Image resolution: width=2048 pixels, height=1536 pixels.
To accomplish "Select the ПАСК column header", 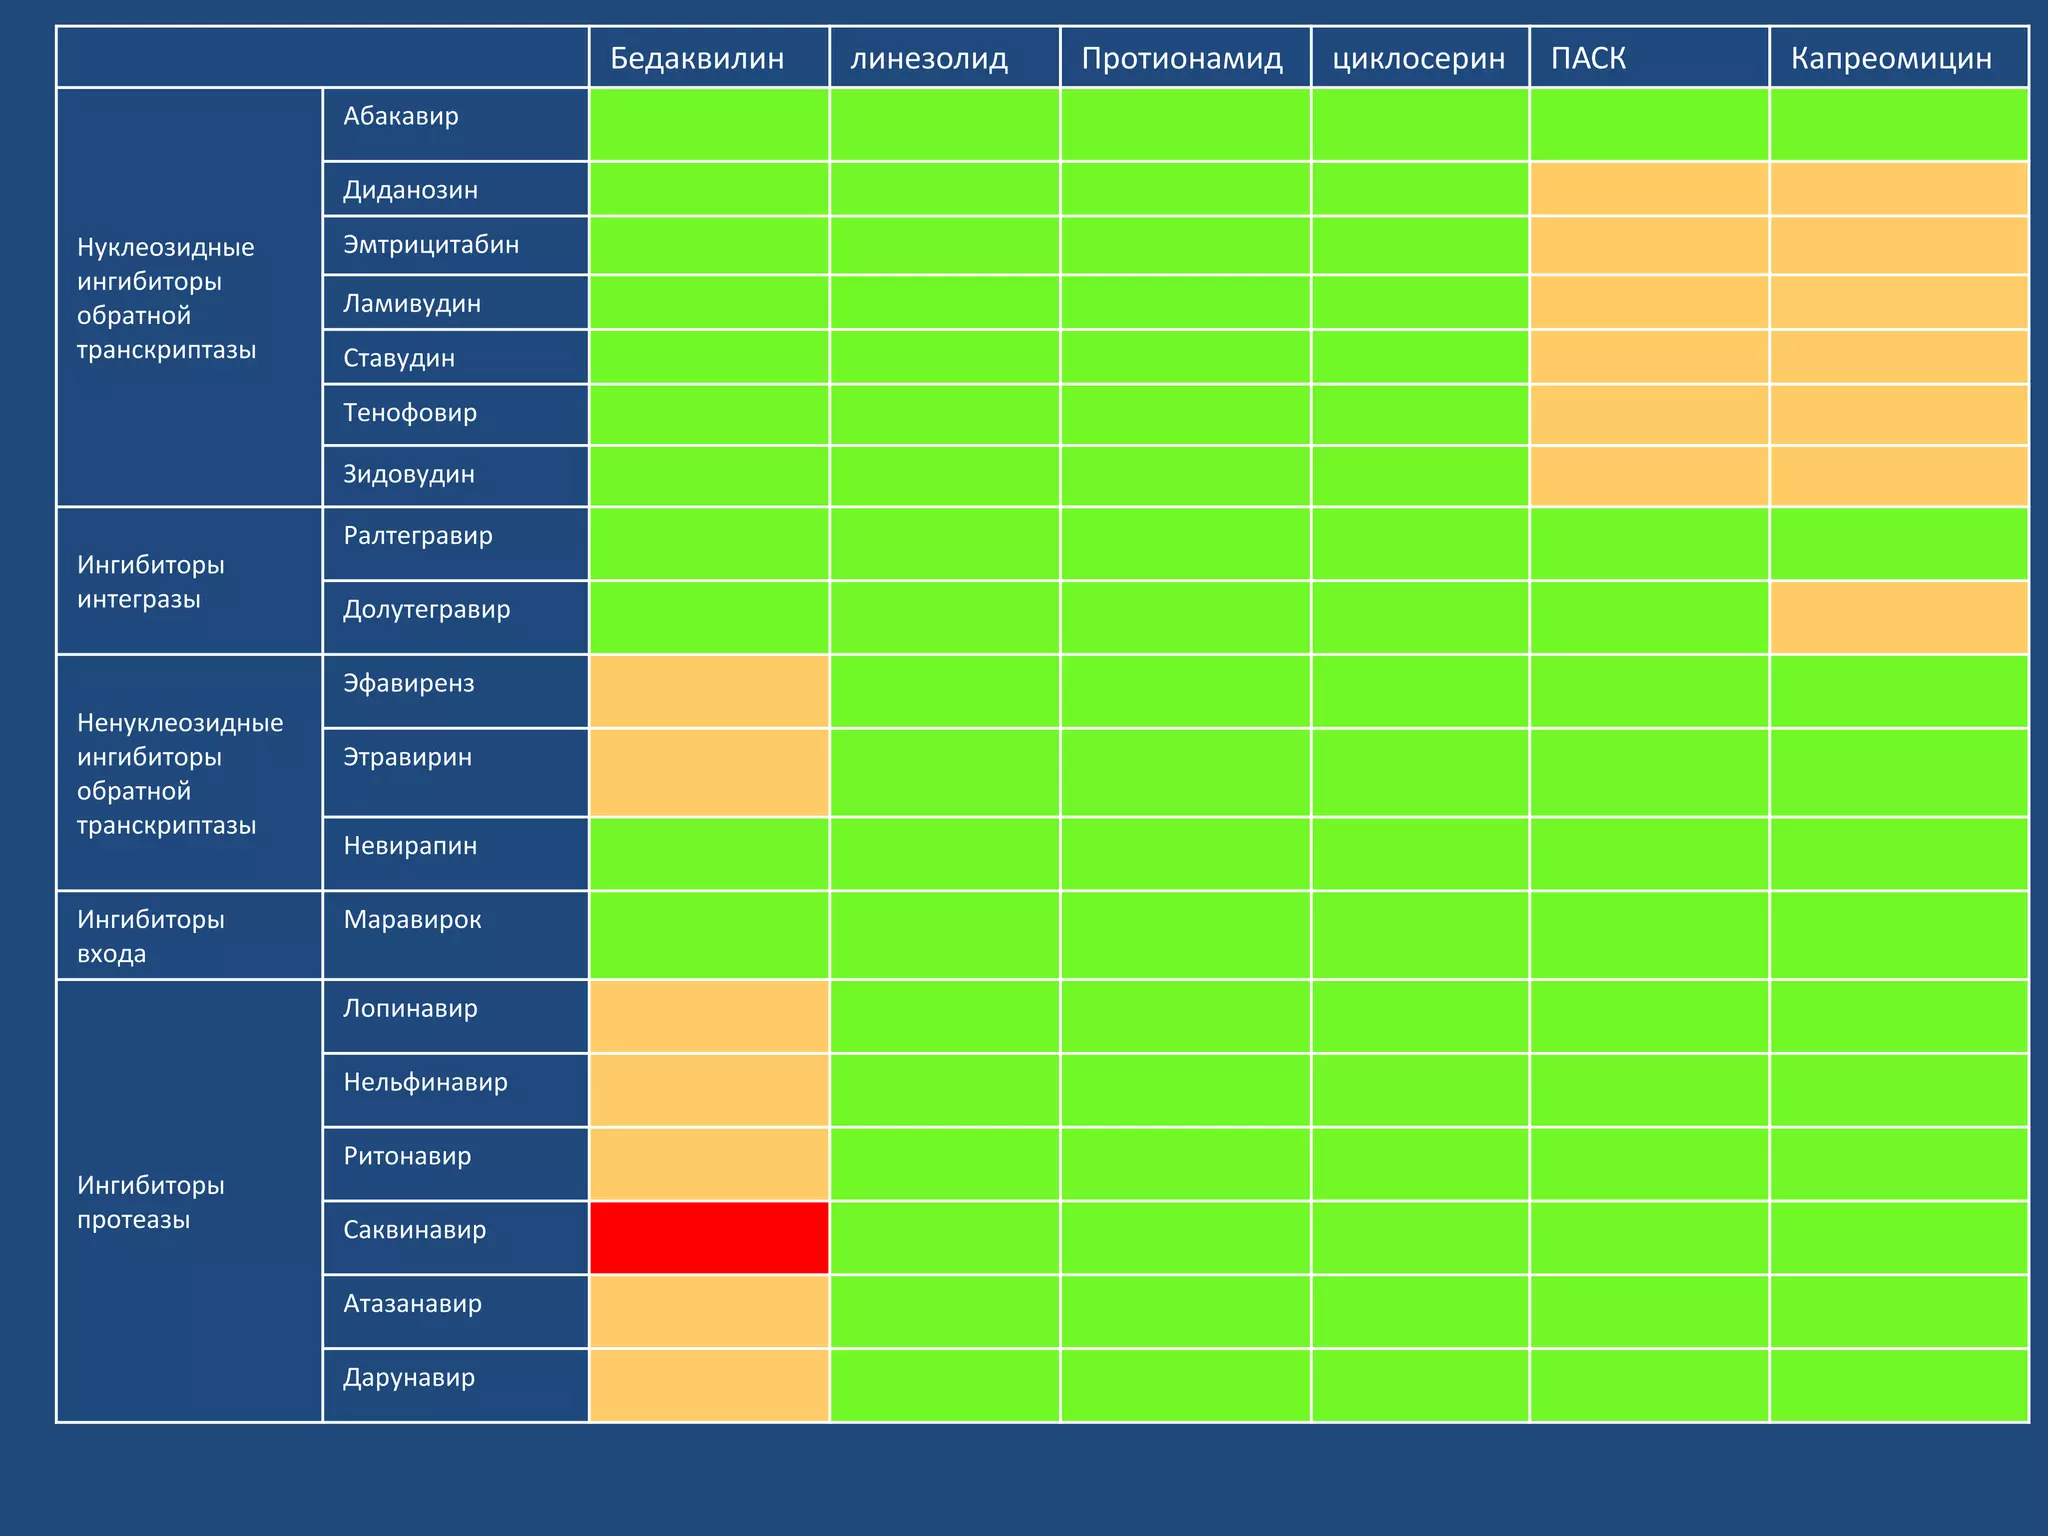I will click(1588, 58).
